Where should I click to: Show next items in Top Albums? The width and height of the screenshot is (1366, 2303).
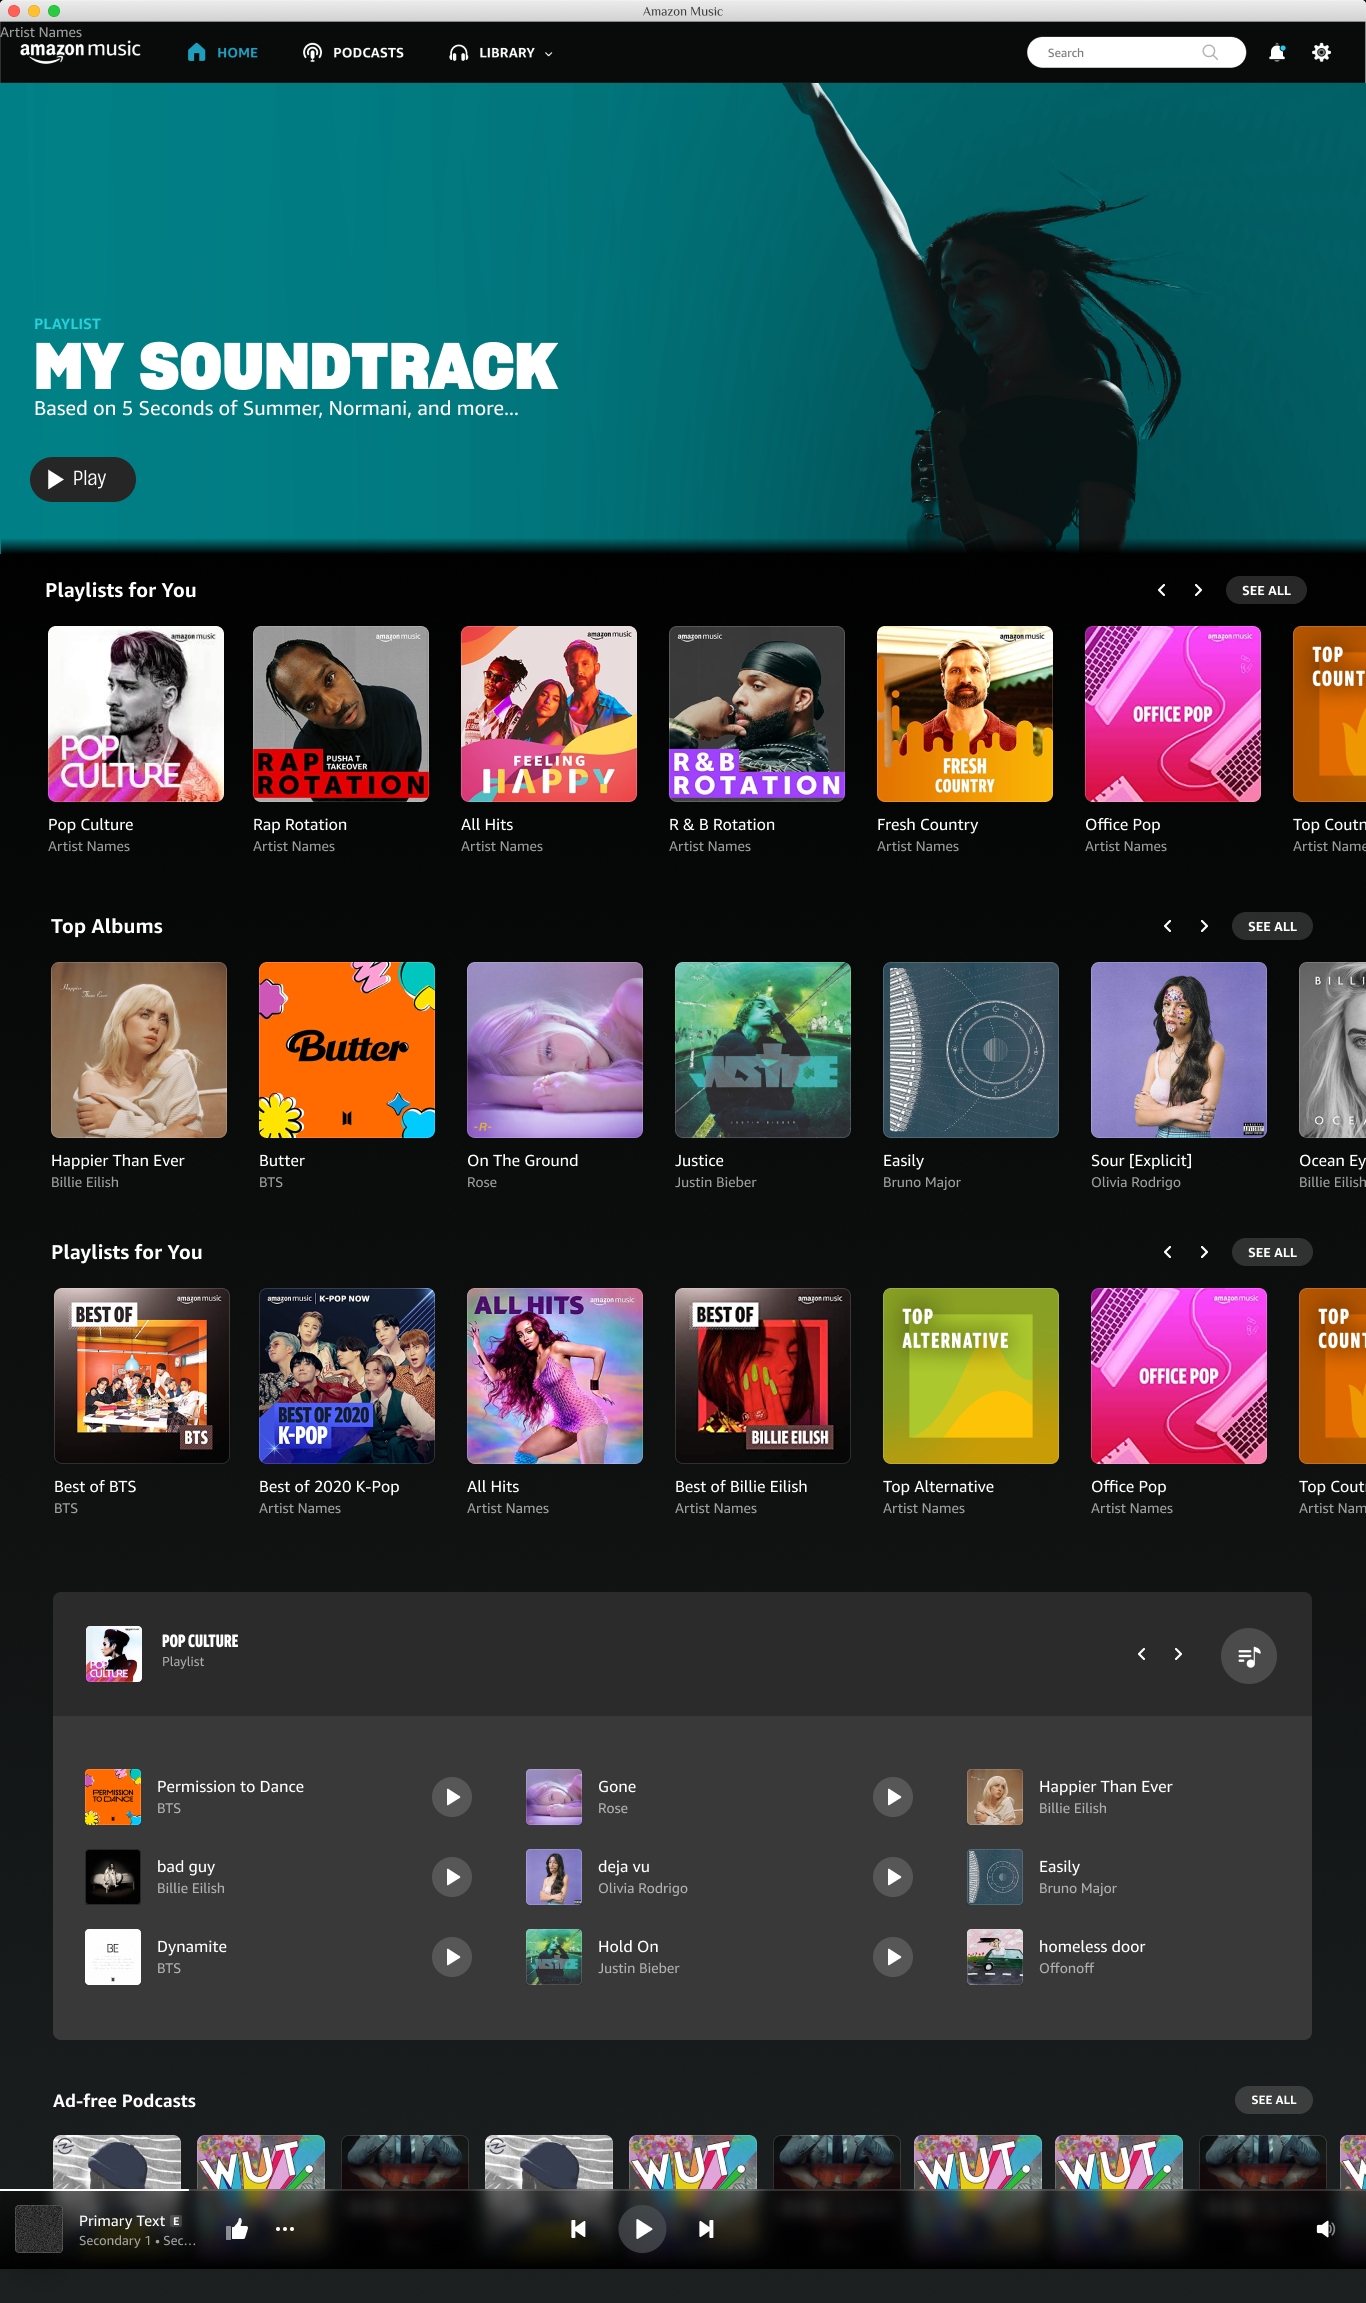[1204, 926]
